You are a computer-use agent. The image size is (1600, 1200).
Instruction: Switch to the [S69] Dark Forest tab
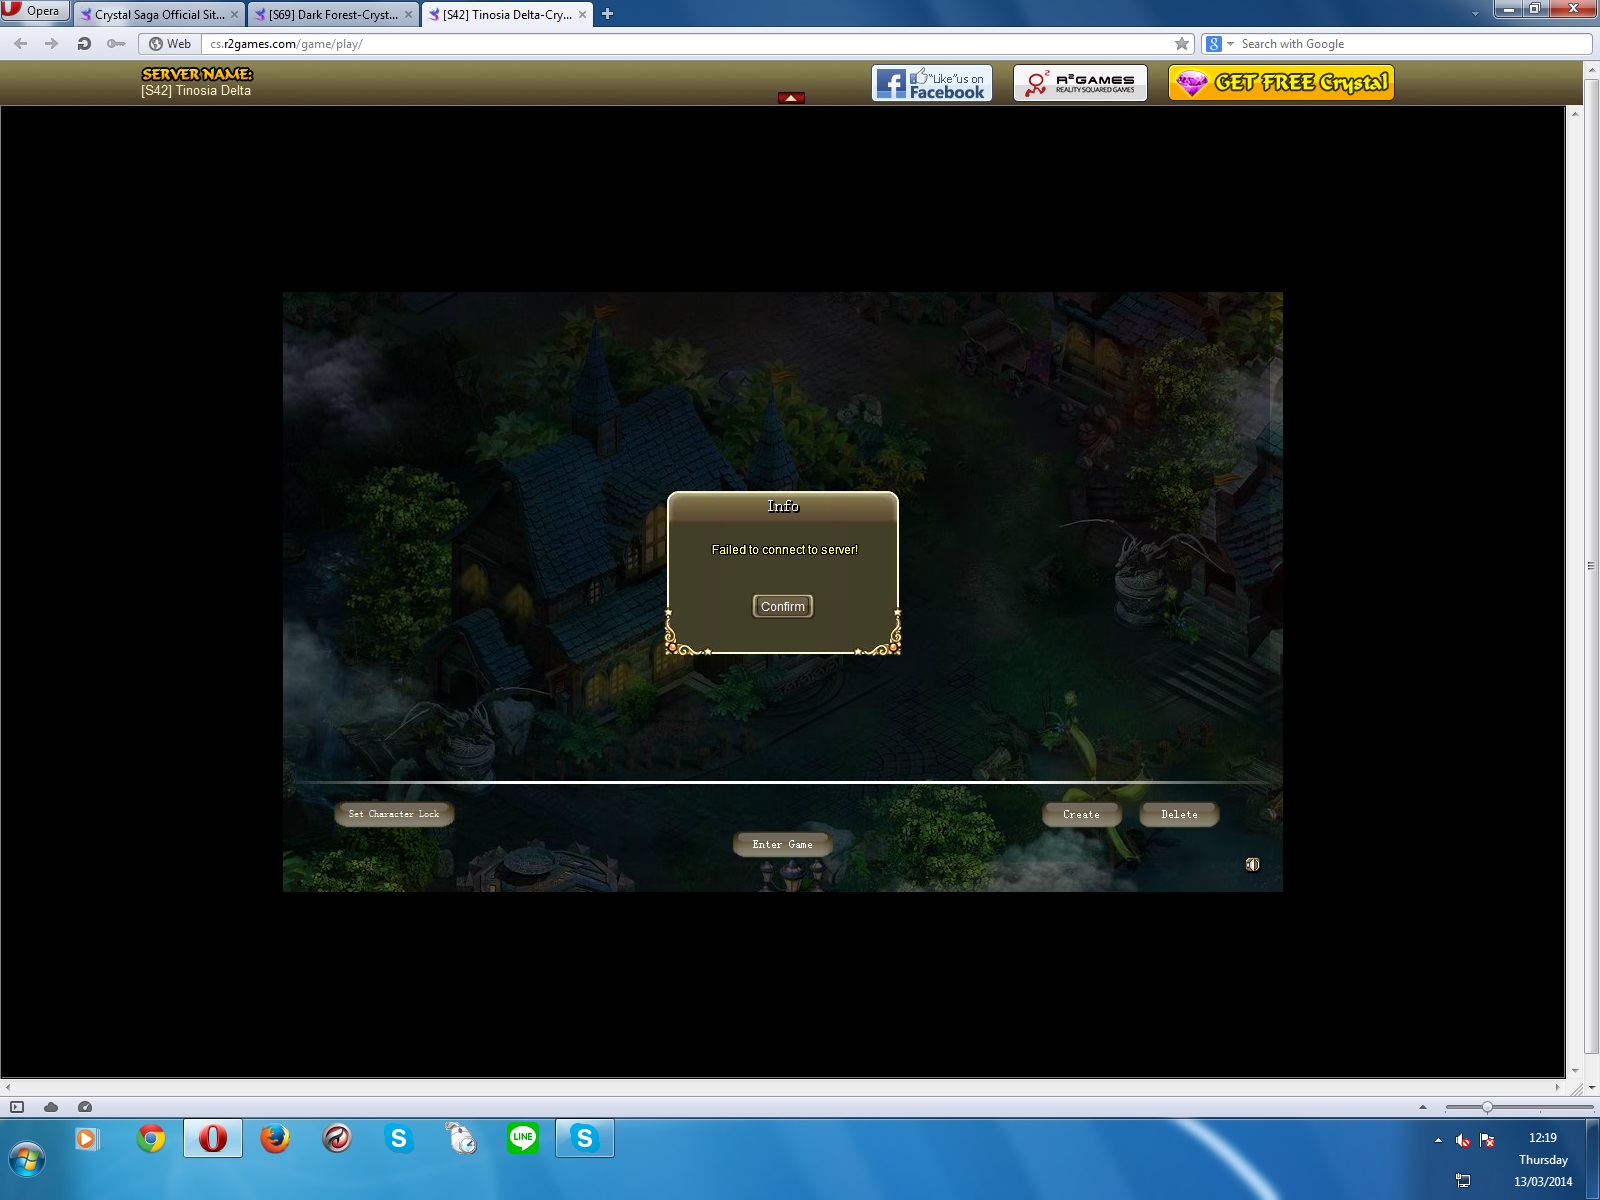(331, 15)
